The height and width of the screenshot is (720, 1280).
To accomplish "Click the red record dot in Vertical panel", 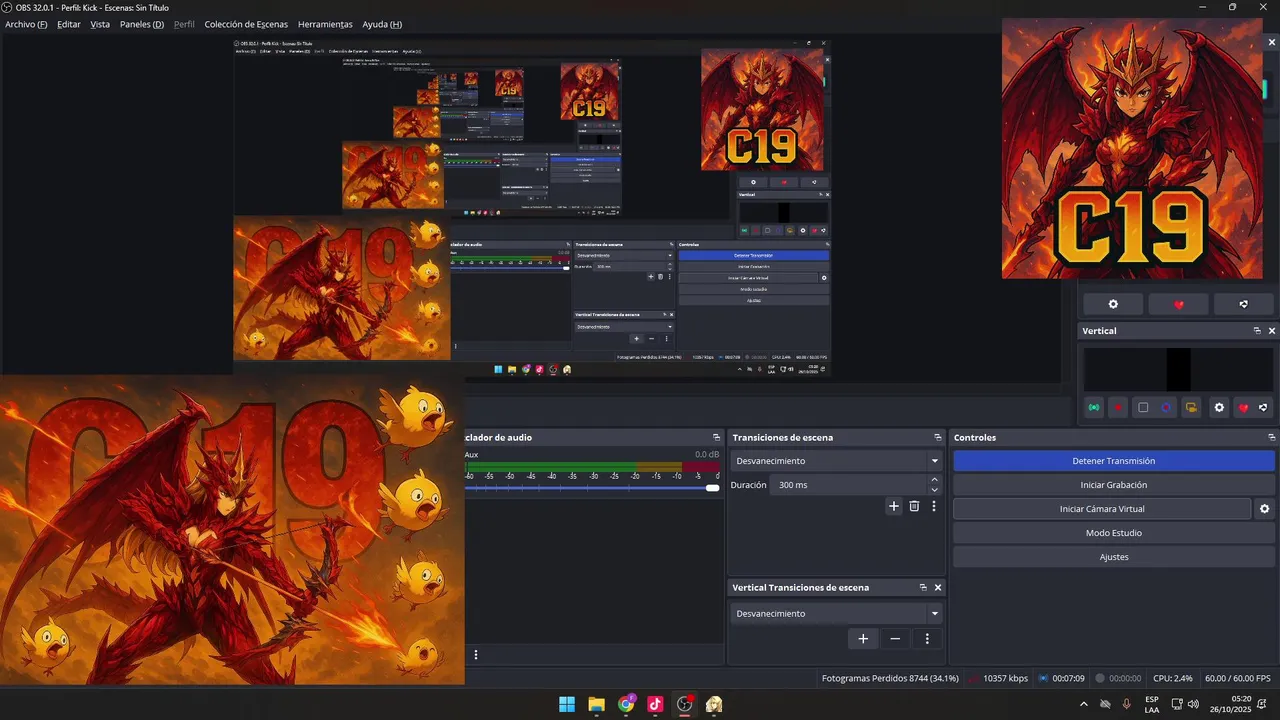I will (1118, 408).
